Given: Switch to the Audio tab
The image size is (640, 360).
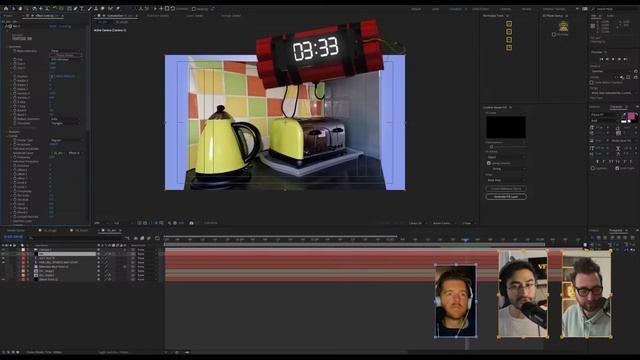Looking at the screenshot, I should 611,16.
